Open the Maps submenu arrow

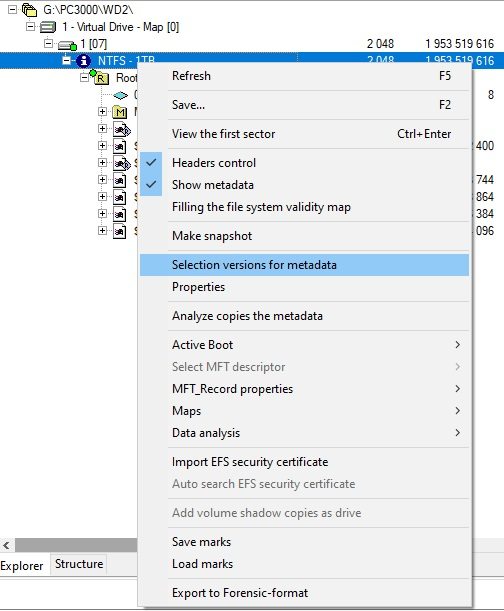point(458,411)
